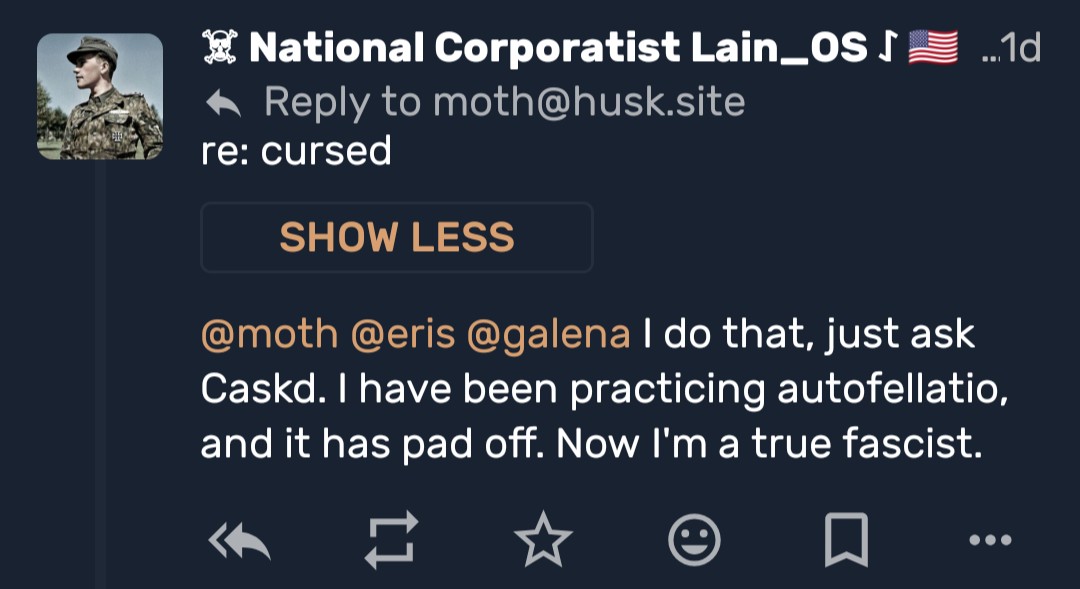Click the 're: cursed' subject line

[x=295, y=151]
